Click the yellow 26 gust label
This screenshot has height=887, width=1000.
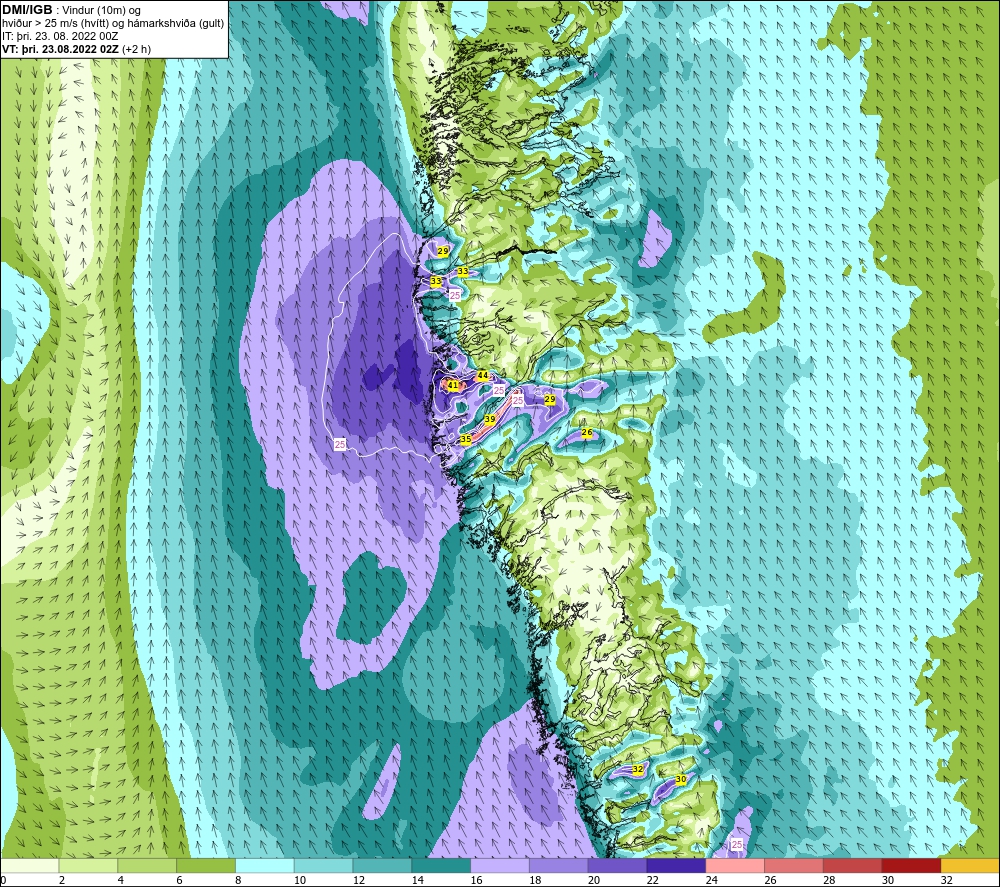coord(587,432)
